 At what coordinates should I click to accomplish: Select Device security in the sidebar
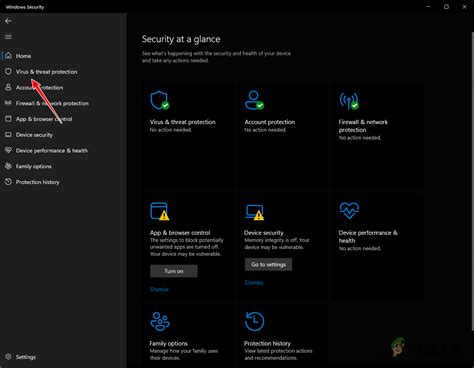click(x=34, y=135)
